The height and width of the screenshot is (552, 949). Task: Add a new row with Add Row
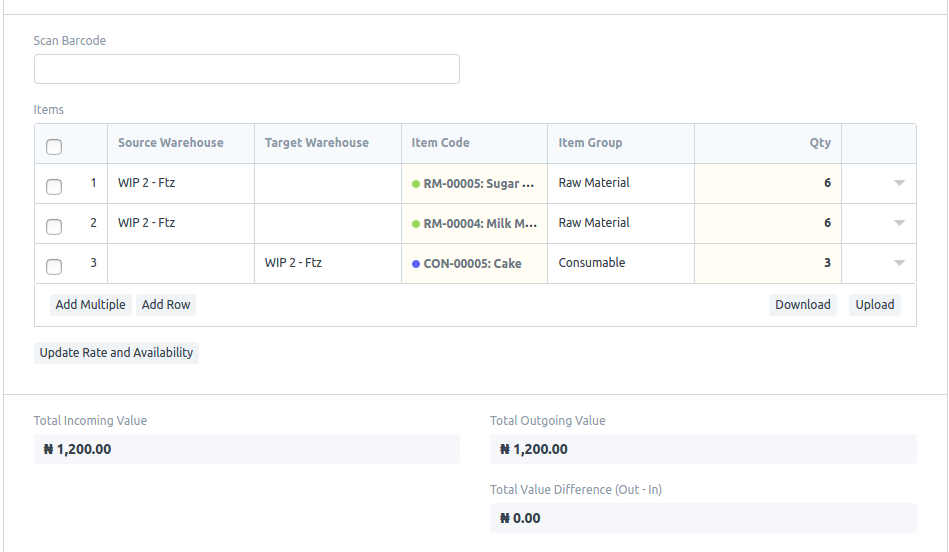pyautogui.click(x=166, y=304)
